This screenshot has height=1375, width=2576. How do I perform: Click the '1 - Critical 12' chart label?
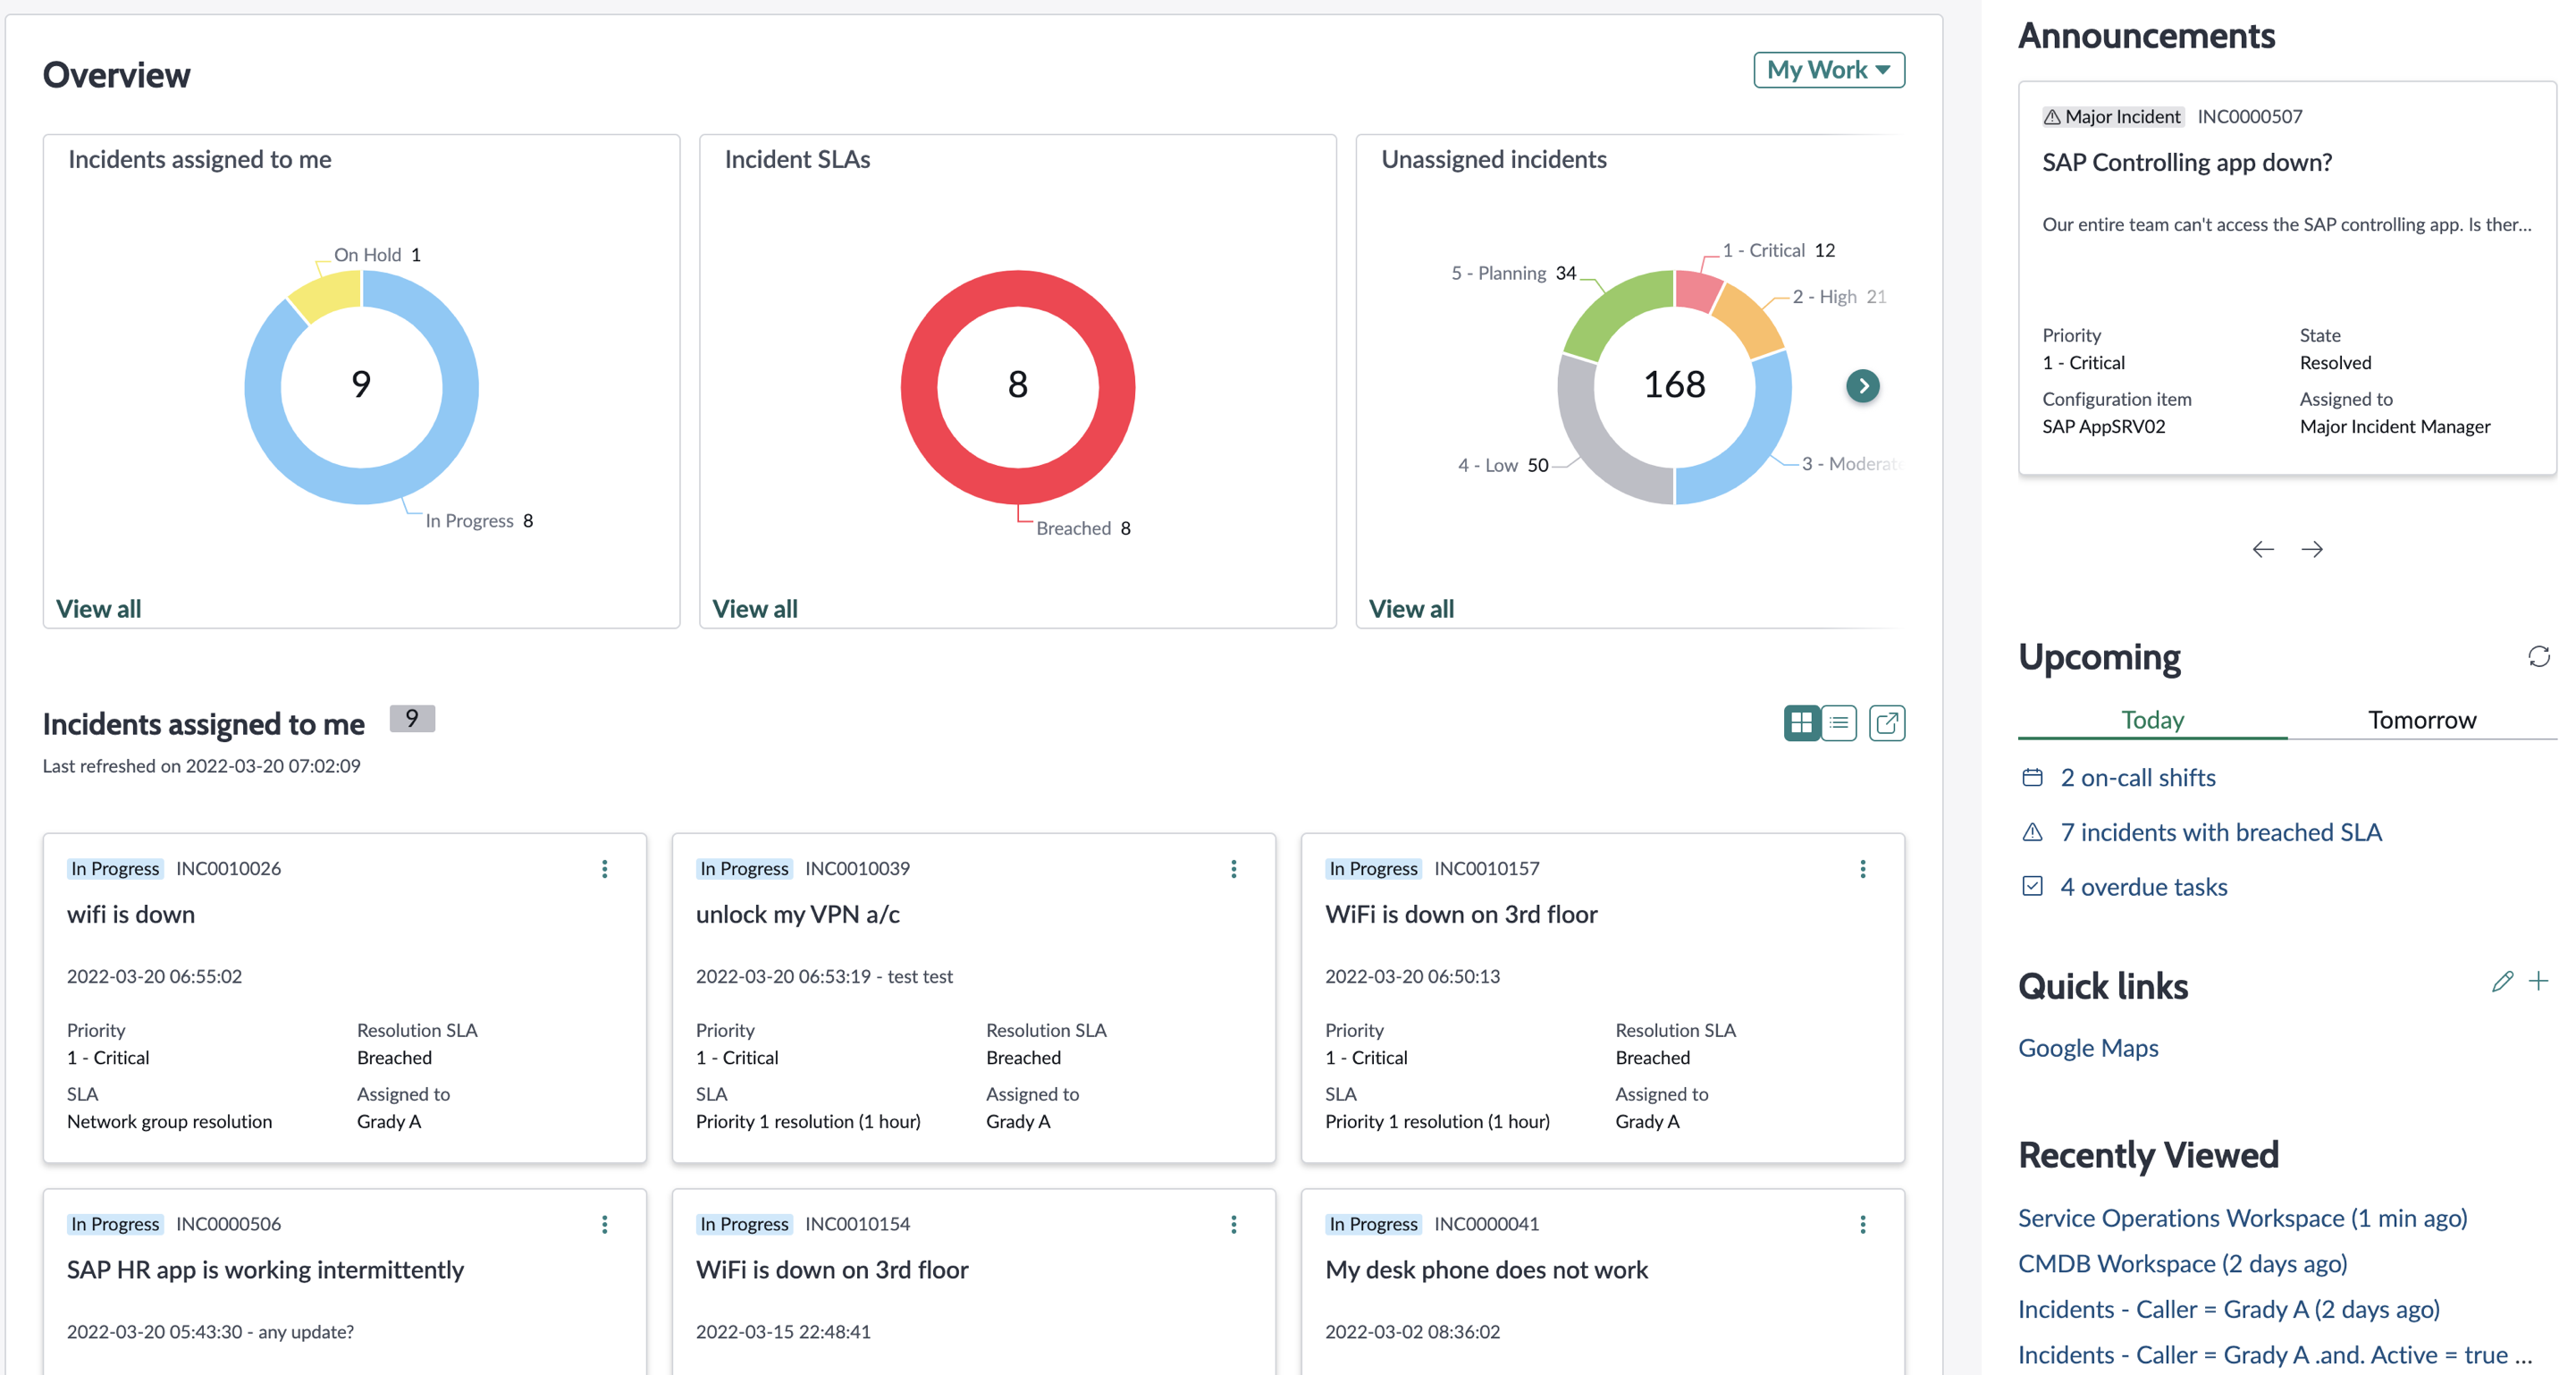click(x=1778, y=250)
